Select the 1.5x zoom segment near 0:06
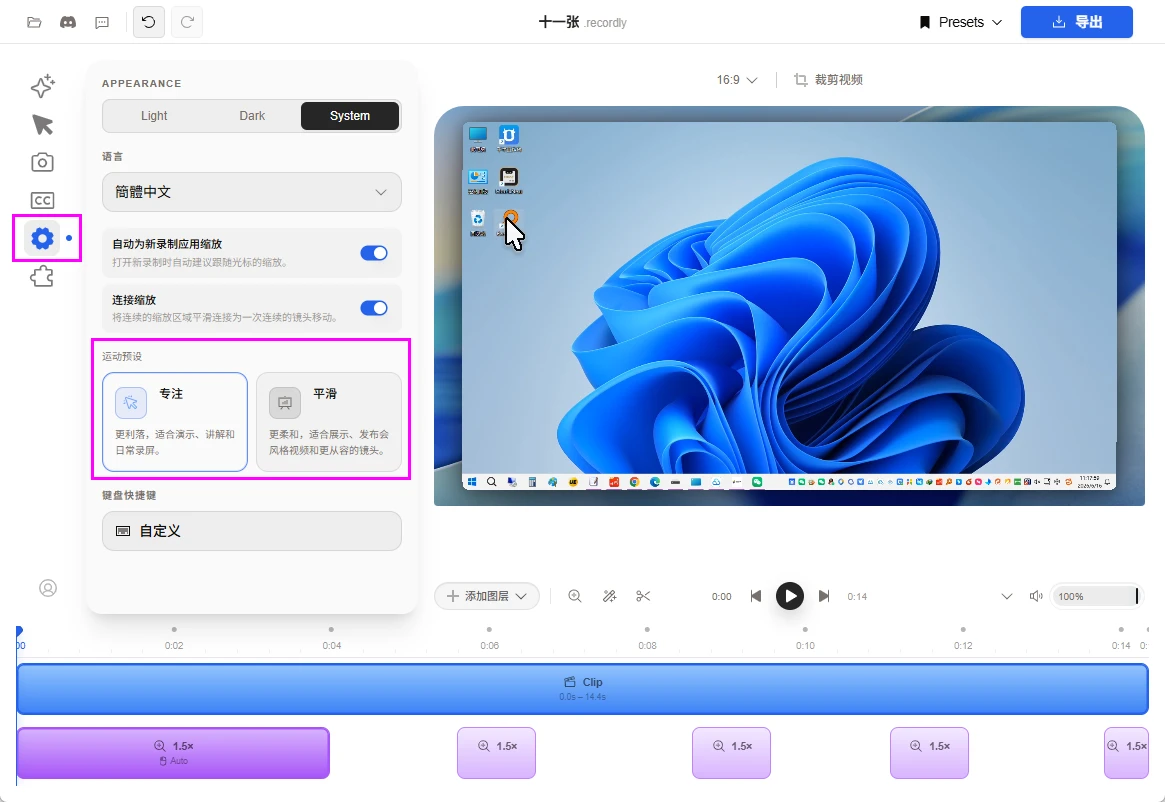1165x802 pixels. (x=496, y=753)
